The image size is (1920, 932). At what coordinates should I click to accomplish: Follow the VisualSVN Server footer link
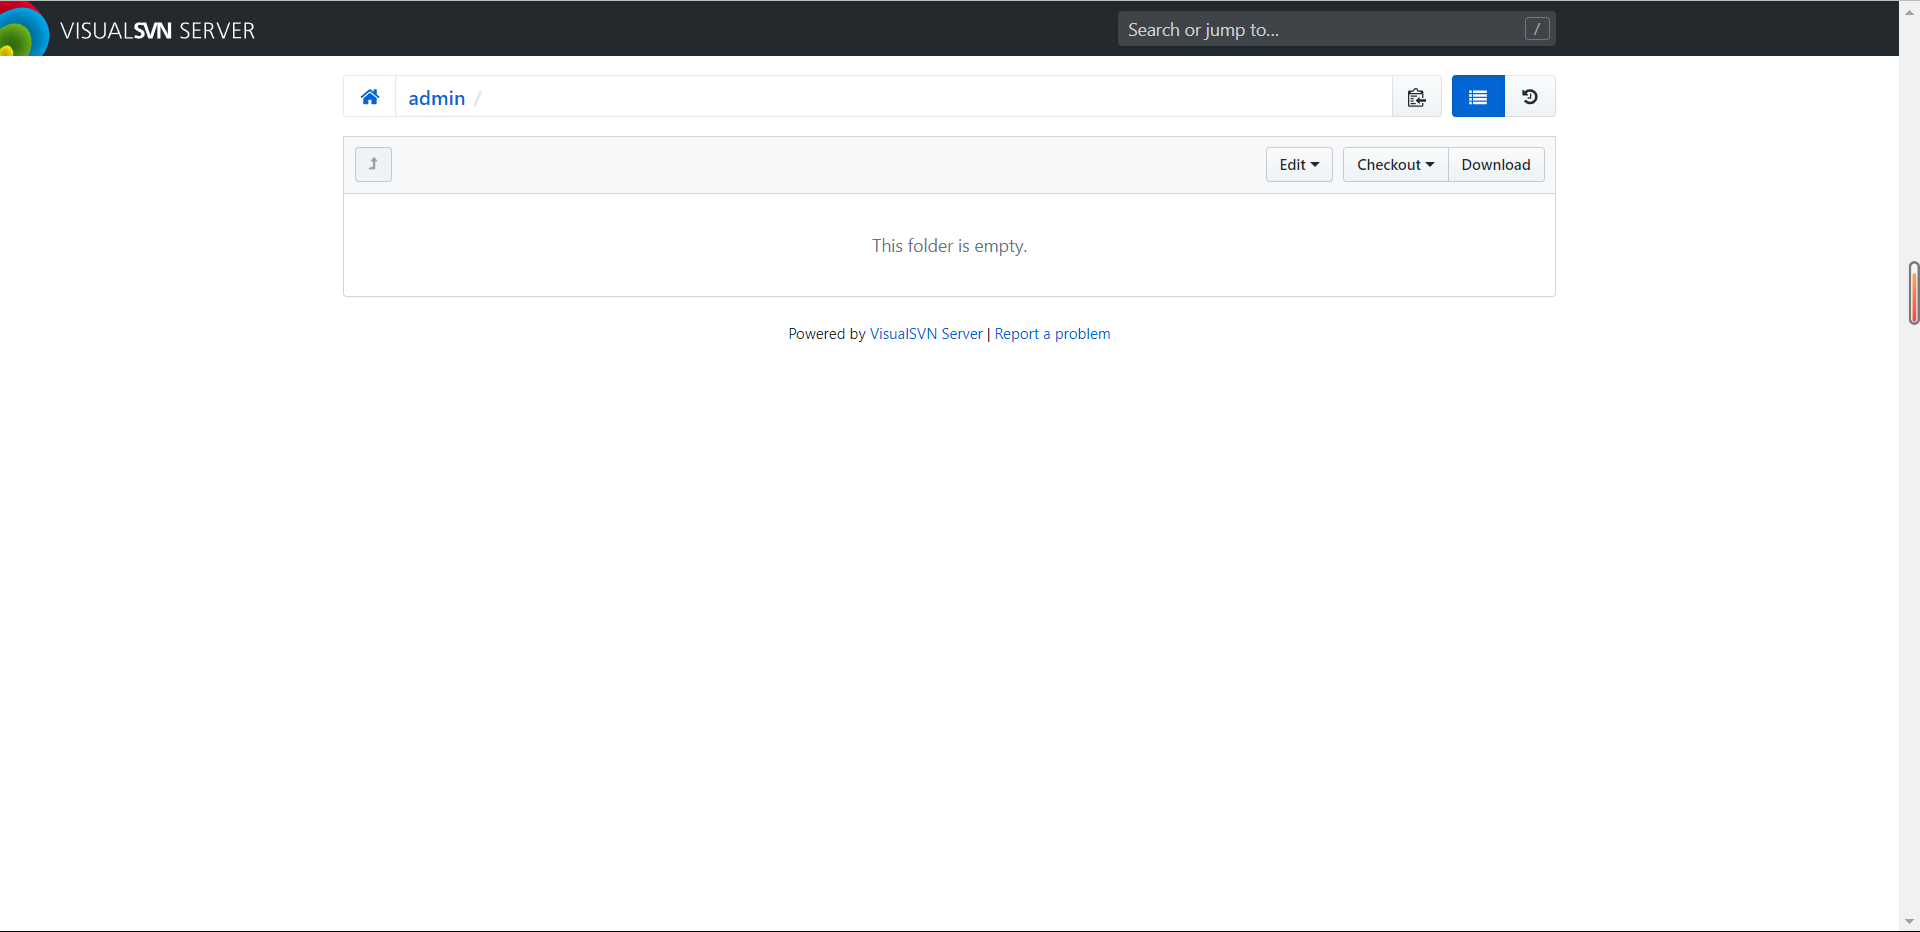926,334
